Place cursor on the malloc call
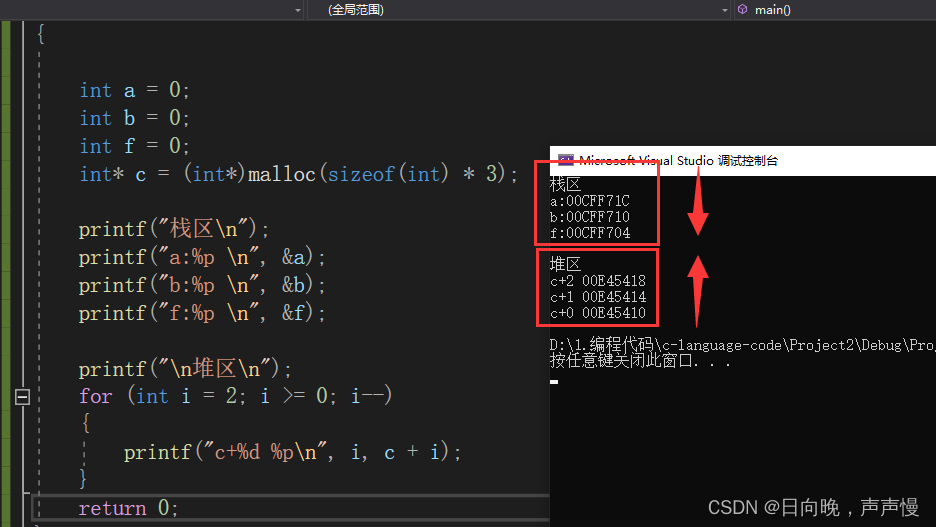This screenshot has height=527, width=936. [281, 174]
